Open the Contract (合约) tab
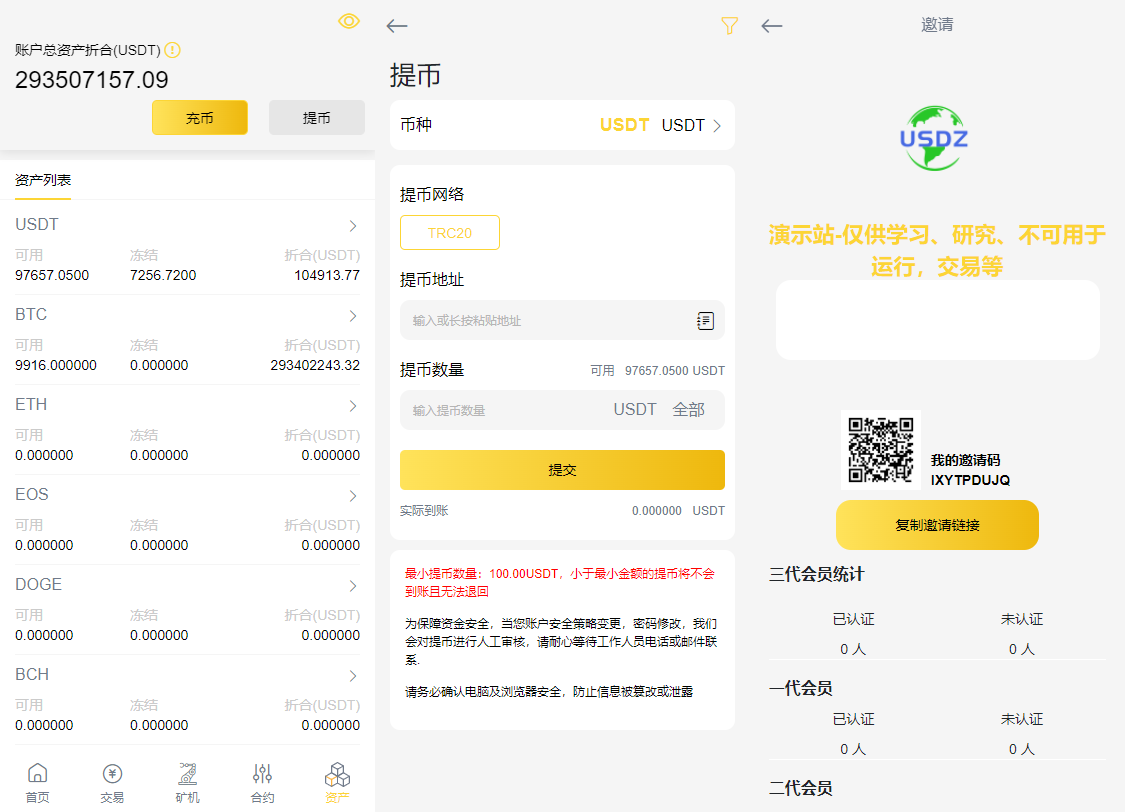1125x812 pixels. pyautogui.click(x=262, y=781)
